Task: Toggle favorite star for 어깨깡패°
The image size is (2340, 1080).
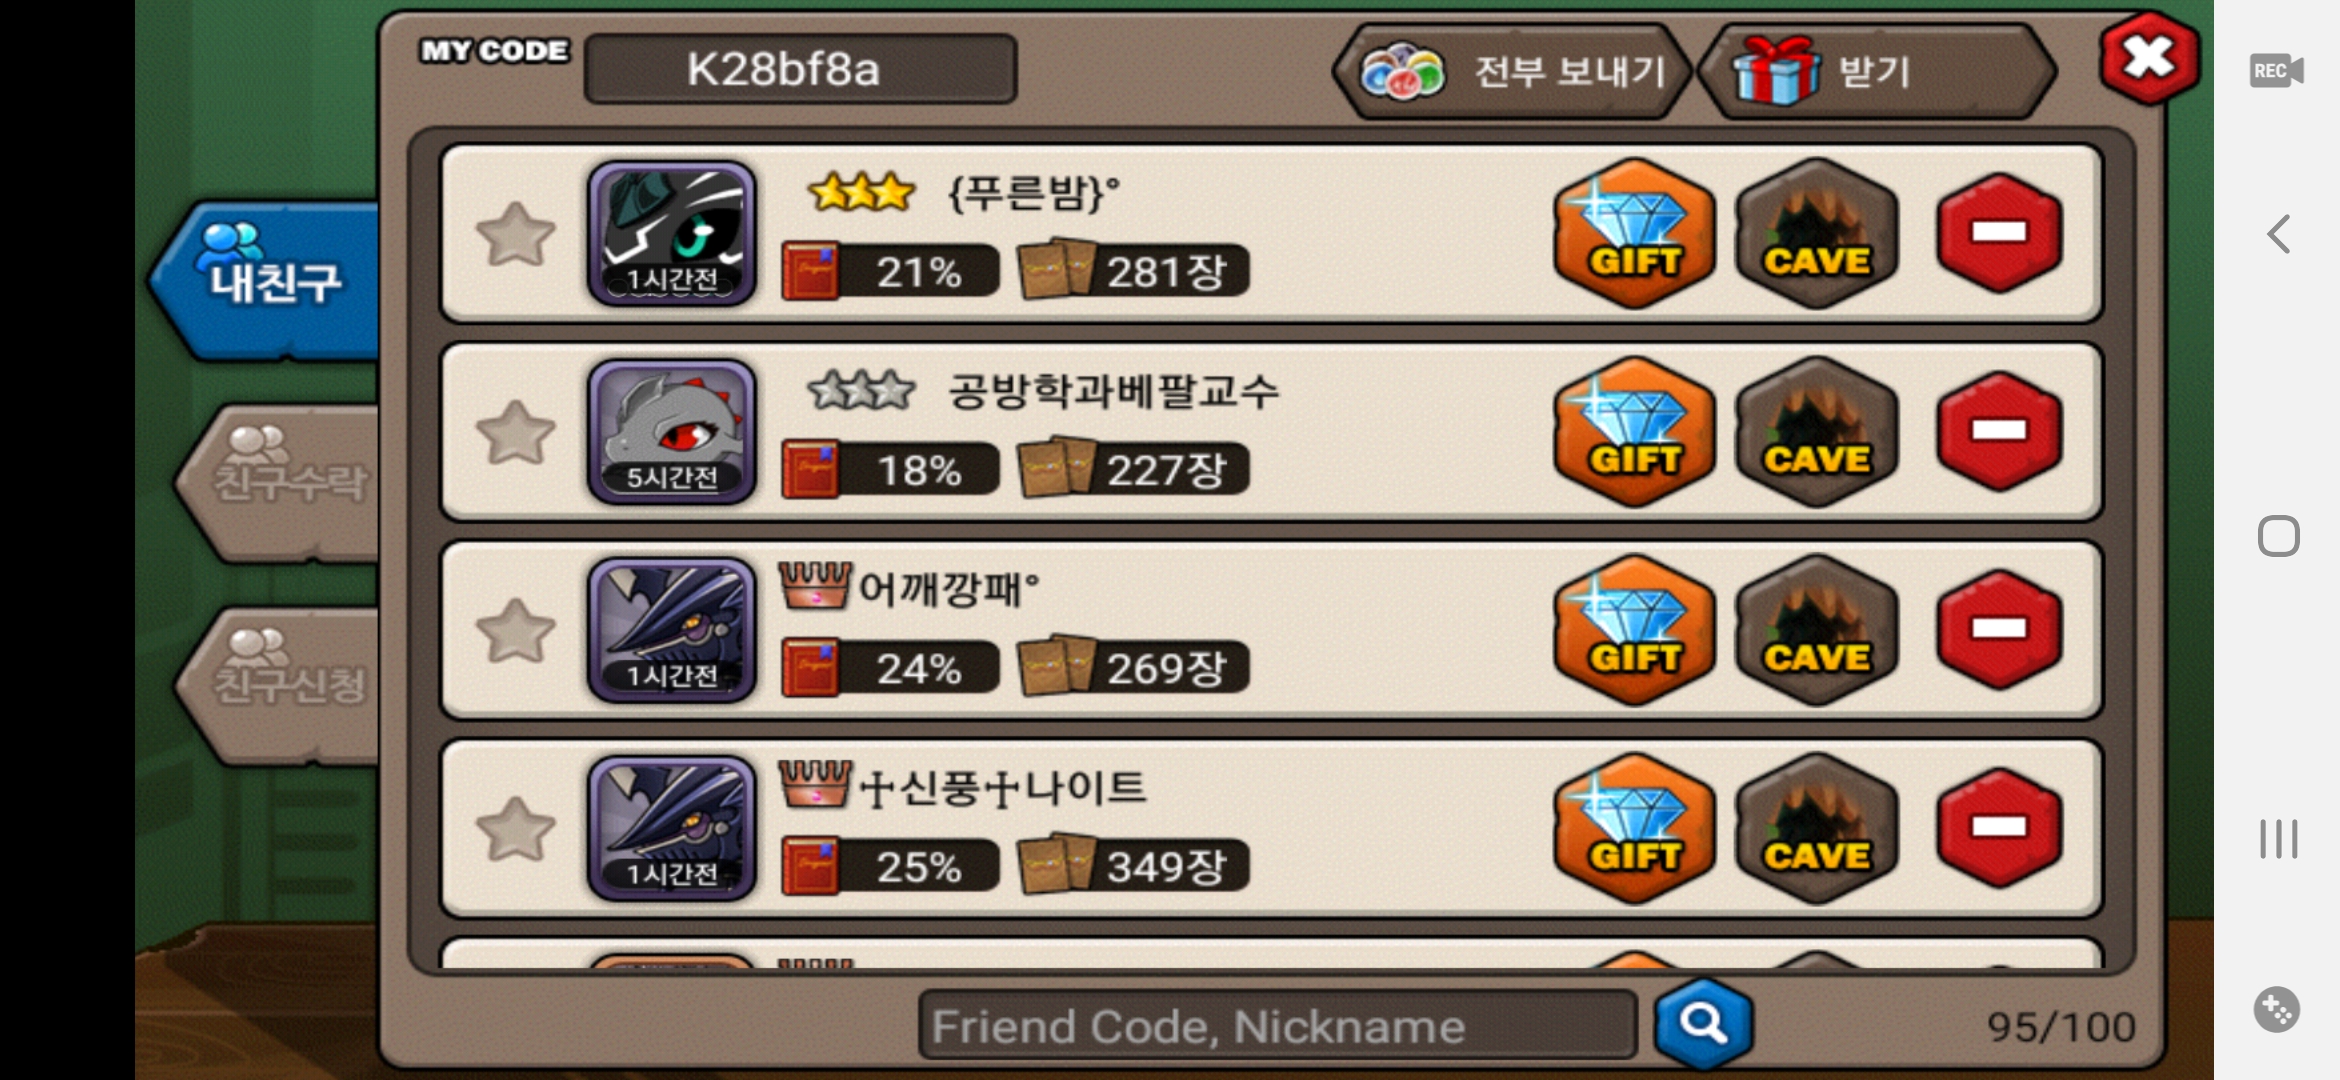Action: (x=515, y=631)
